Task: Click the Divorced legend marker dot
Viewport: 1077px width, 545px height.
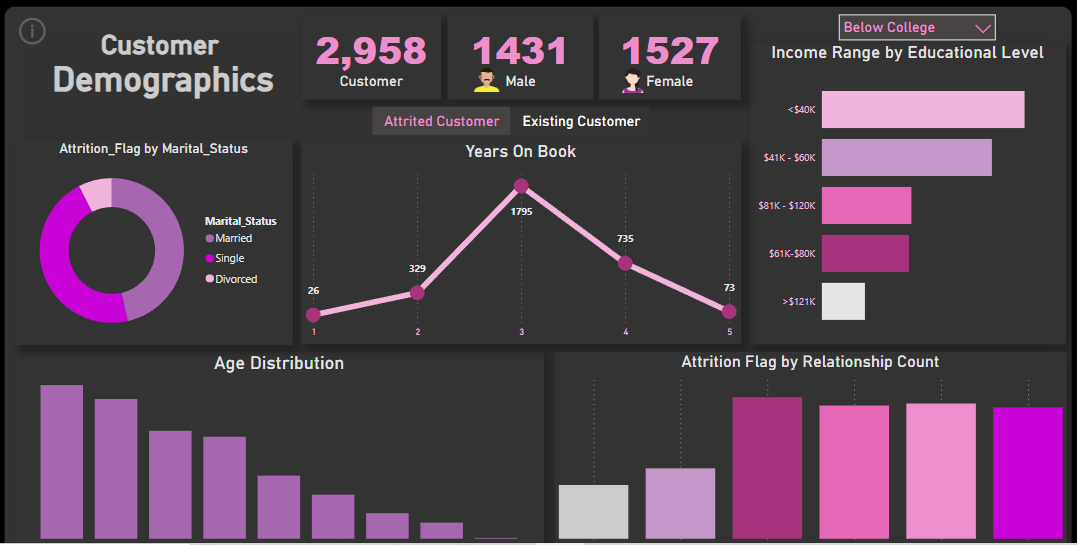Action: tap(210, 280)
